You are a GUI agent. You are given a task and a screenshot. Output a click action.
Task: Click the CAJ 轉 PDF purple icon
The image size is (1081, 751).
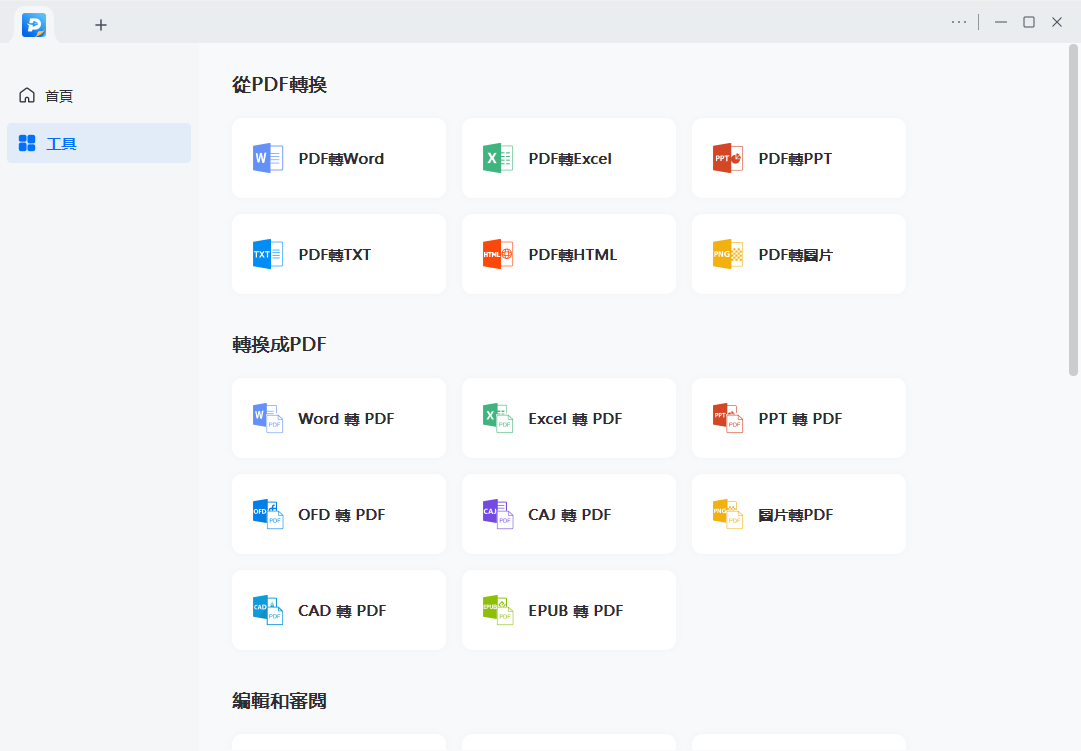(x=498, y=514)
